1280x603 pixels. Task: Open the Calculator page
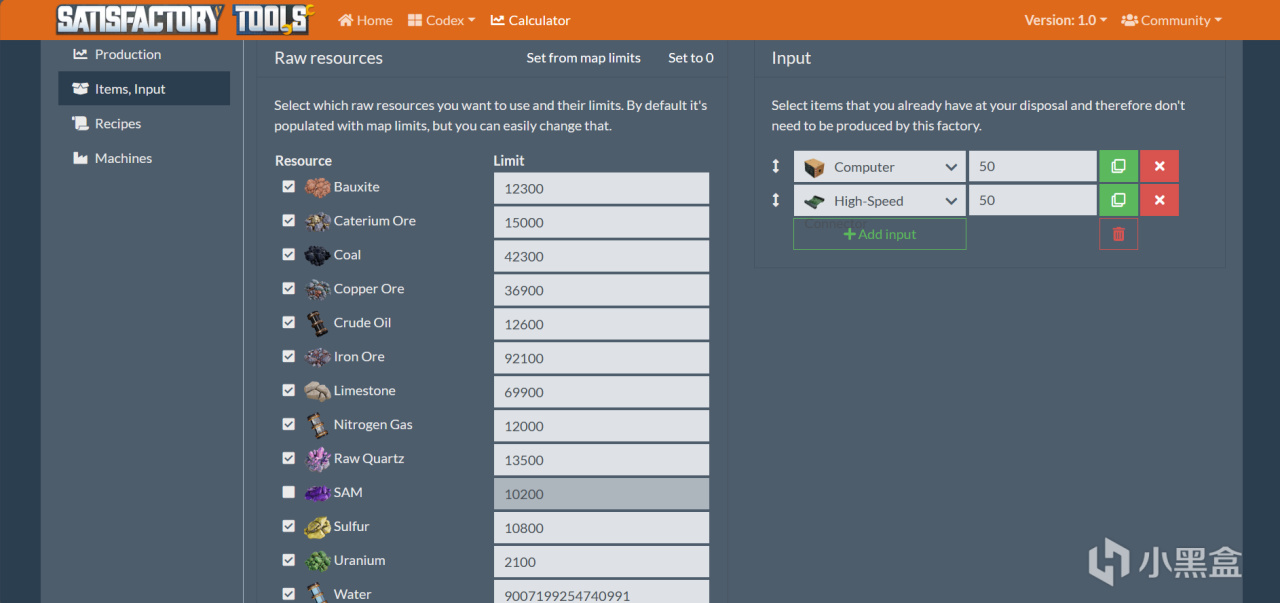(531, 20)
